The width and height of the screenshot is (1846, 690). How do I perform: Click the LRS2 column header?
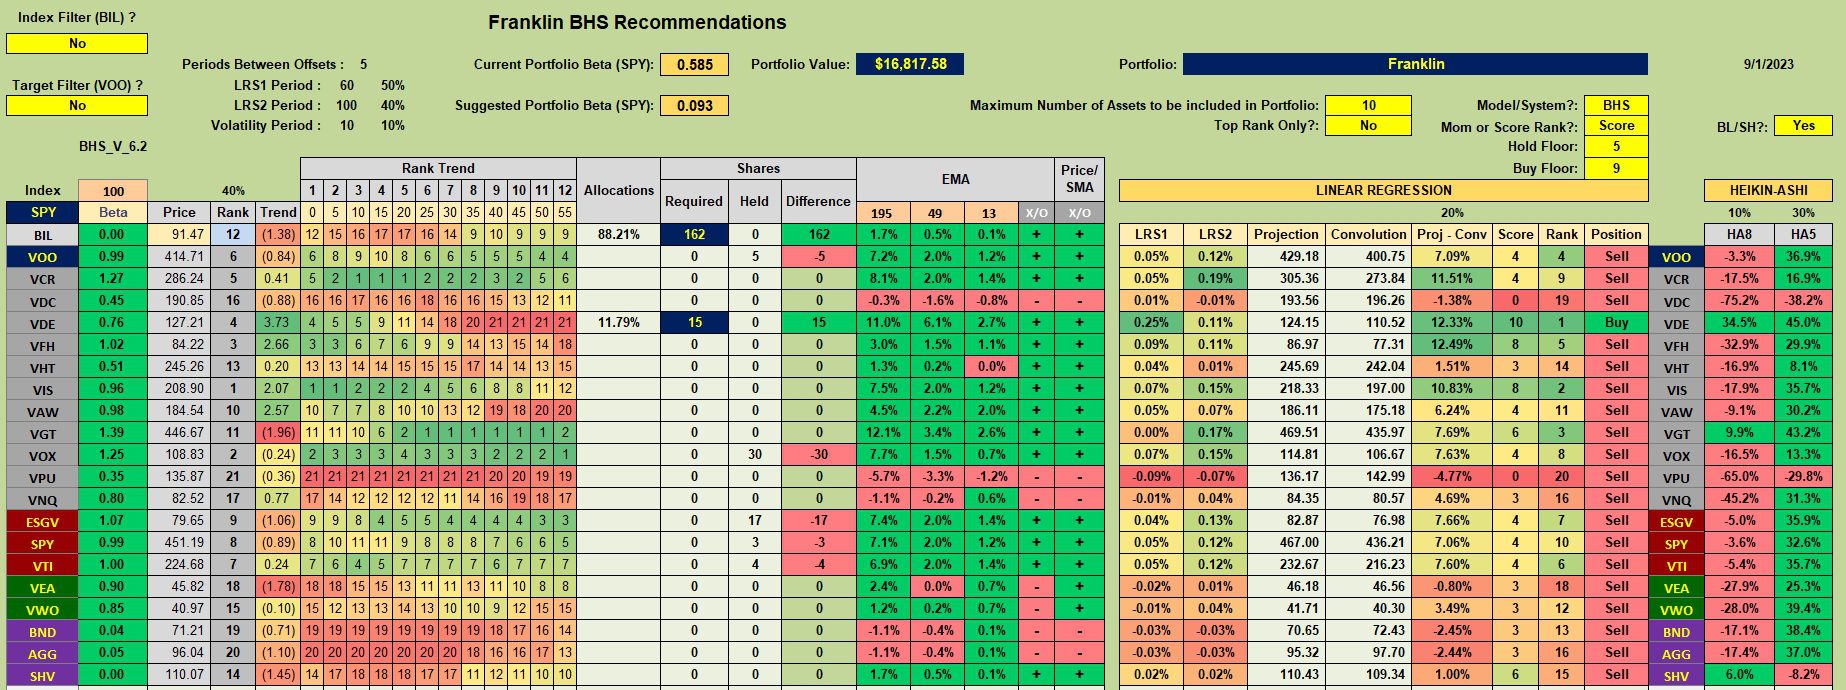1215,234
